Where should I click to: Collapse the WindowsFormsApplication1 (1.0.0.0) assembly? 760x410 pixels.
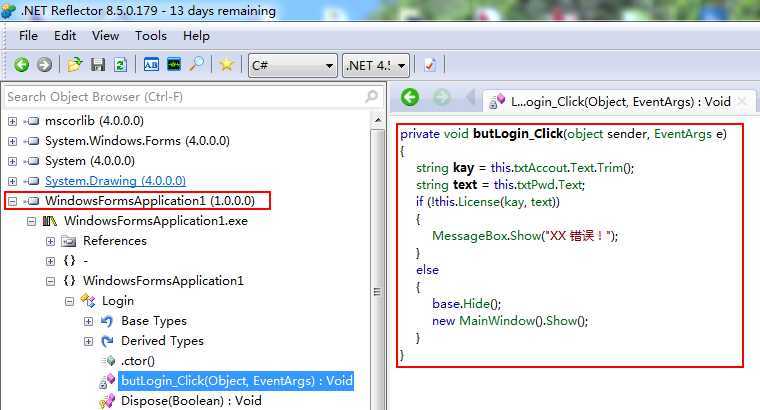pyautogui.click(x=13, y=201)
